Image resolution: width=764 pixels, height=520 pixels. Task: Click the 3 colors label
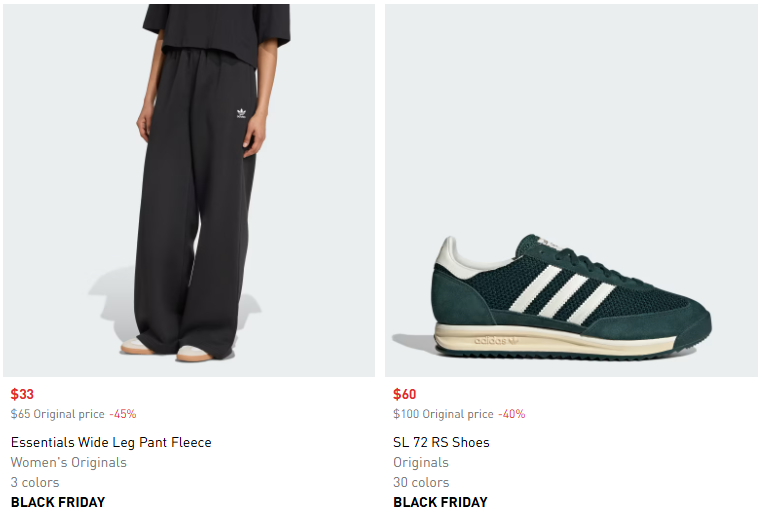point(35,482)
